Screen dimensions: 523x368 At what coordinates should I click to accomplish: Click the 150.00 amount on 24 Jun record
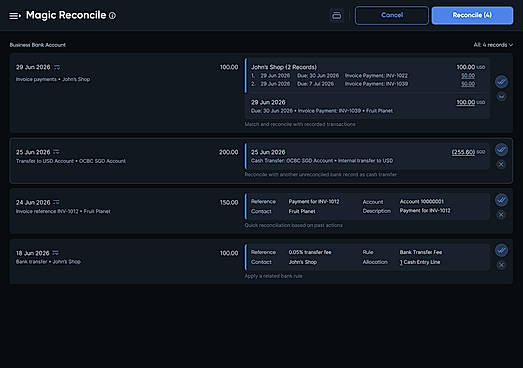229,203
